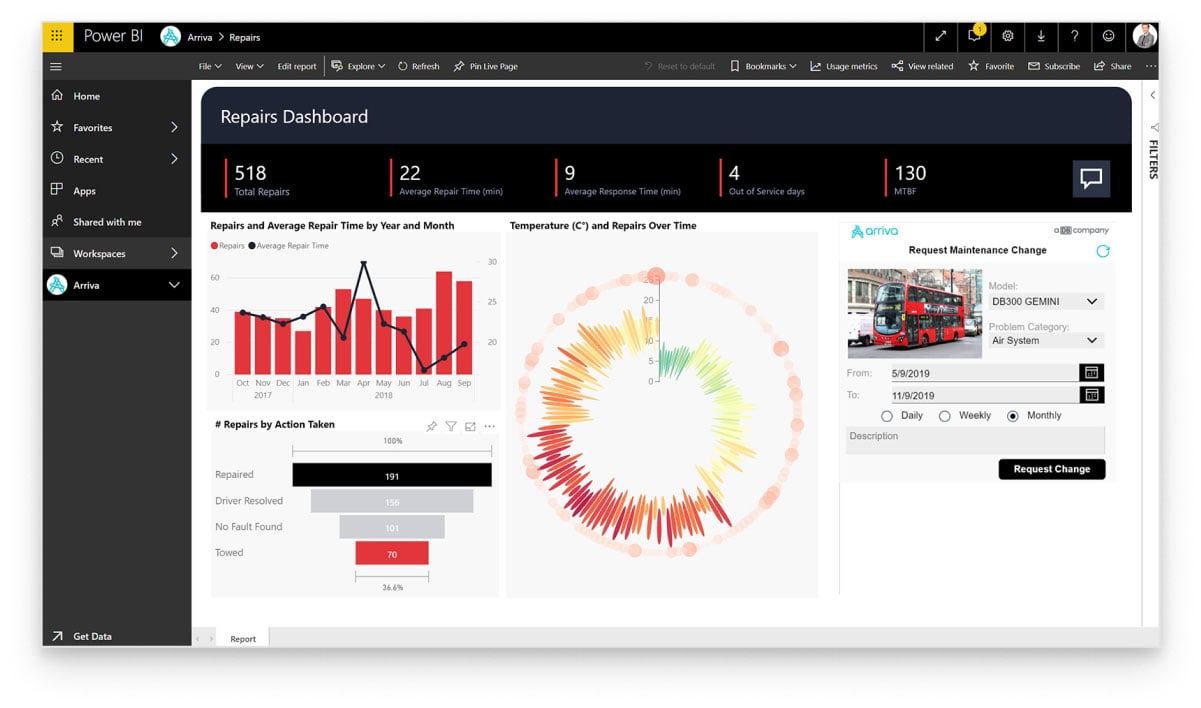Open the Problem Category dropdown
Screen dimensions: 1201x708
coord(1045,340)
